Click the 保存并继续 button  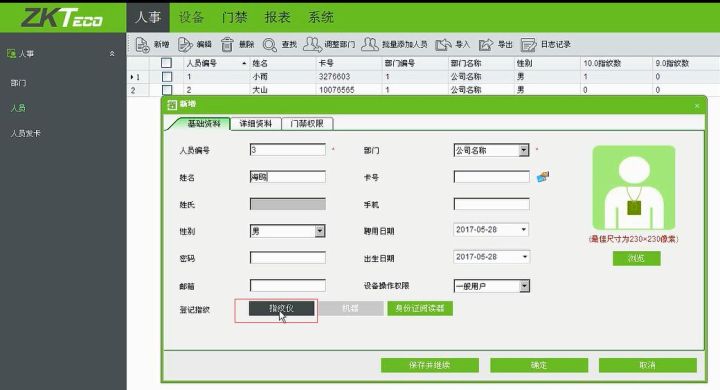click(429, 365)
